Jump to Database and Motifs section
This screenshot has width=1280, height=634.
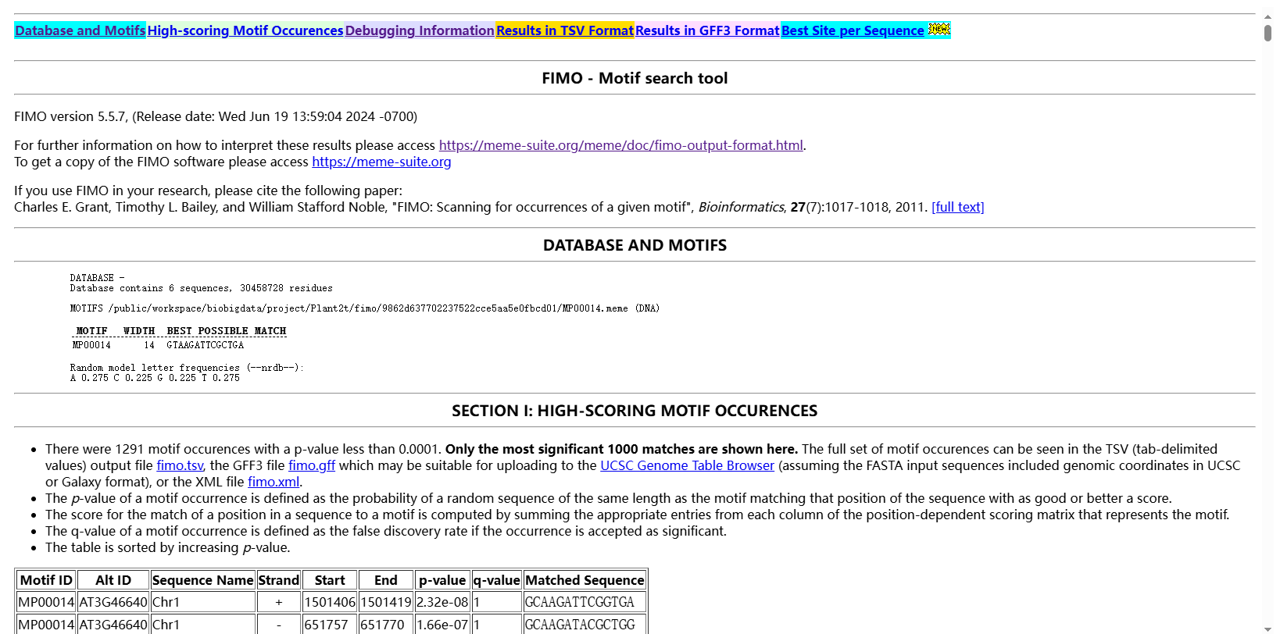(80, 31)
